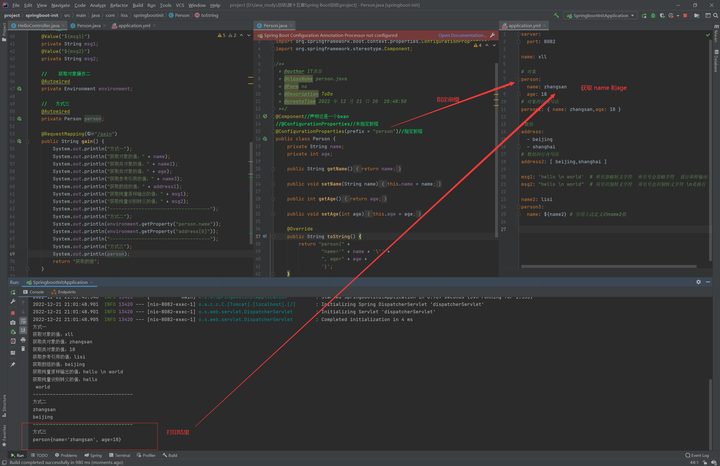This screenshot has width=720, height=466.
Task: Click the gutter bean icon beside environment field
Action: click(19, 89)
